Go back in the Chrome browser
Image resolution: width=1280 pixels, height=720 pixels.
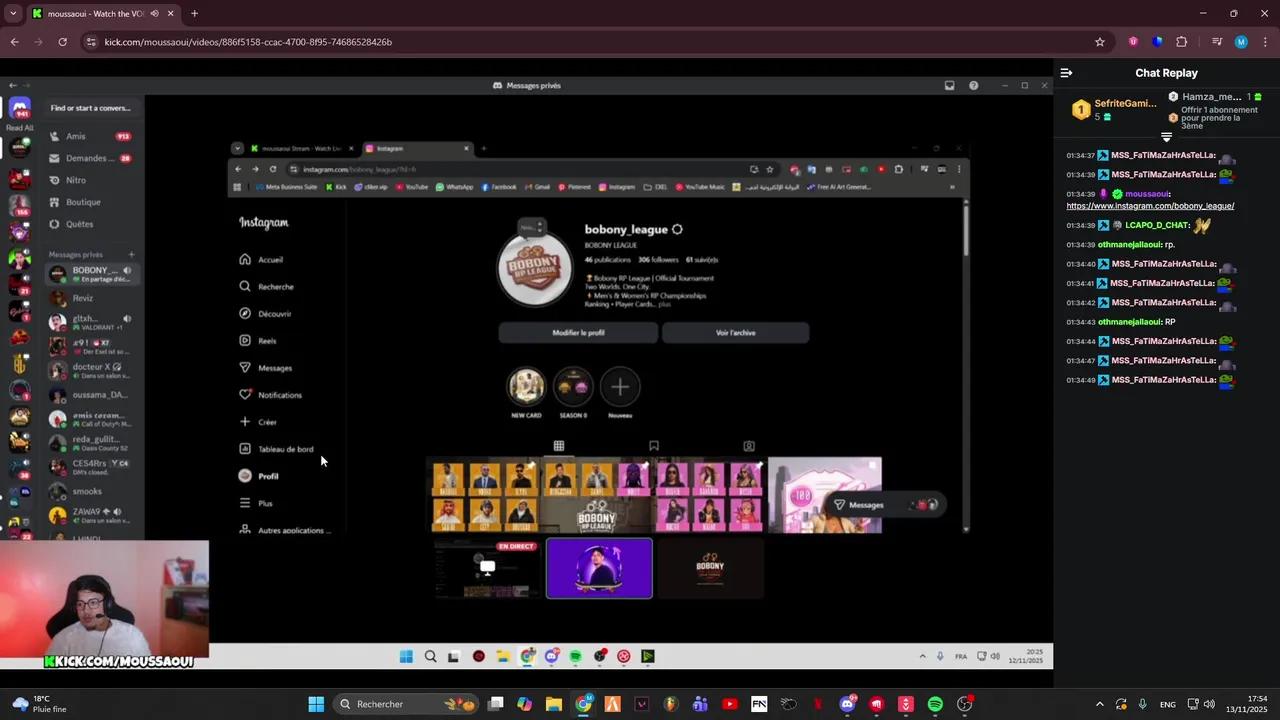(x=14, y=42)
